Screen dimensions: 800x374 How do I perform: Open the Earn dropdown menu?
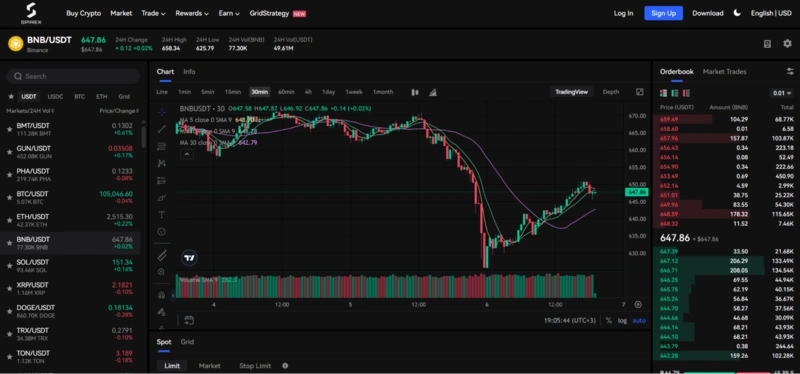click(229, 13)
